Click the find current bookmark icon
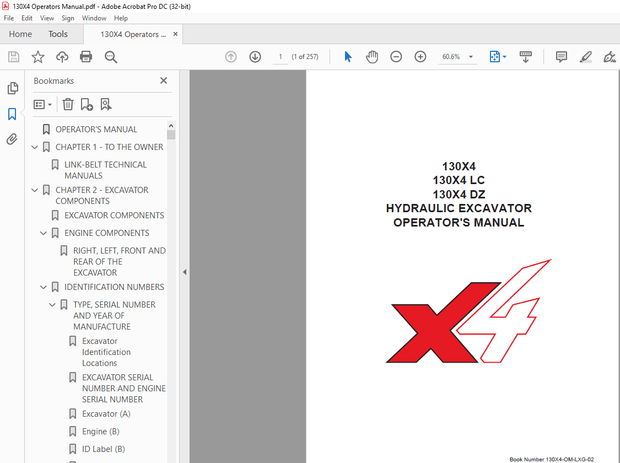The height and width of the screenshot is (463, 620). click(106, 104)
